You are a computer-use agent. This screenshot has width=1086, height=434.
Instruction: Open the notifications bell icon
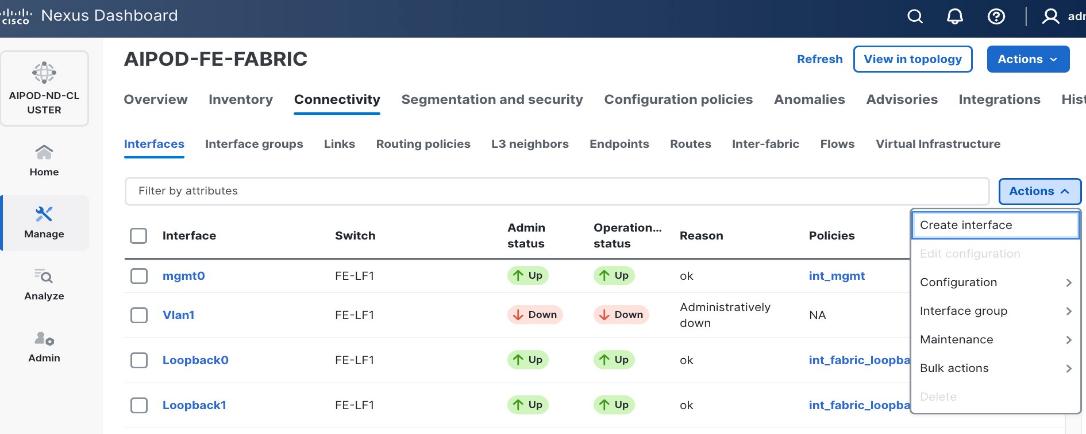click(x=955, y=16)
